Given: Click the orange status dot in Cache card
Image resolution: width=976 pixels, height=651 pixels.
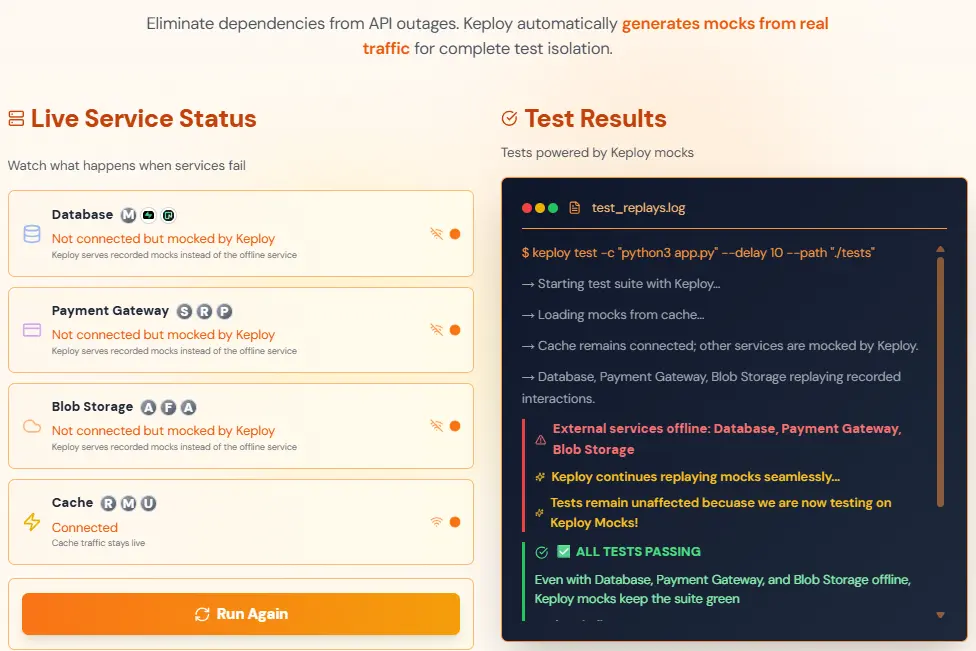Looking at the screenshot, I should tap(455, 522).
